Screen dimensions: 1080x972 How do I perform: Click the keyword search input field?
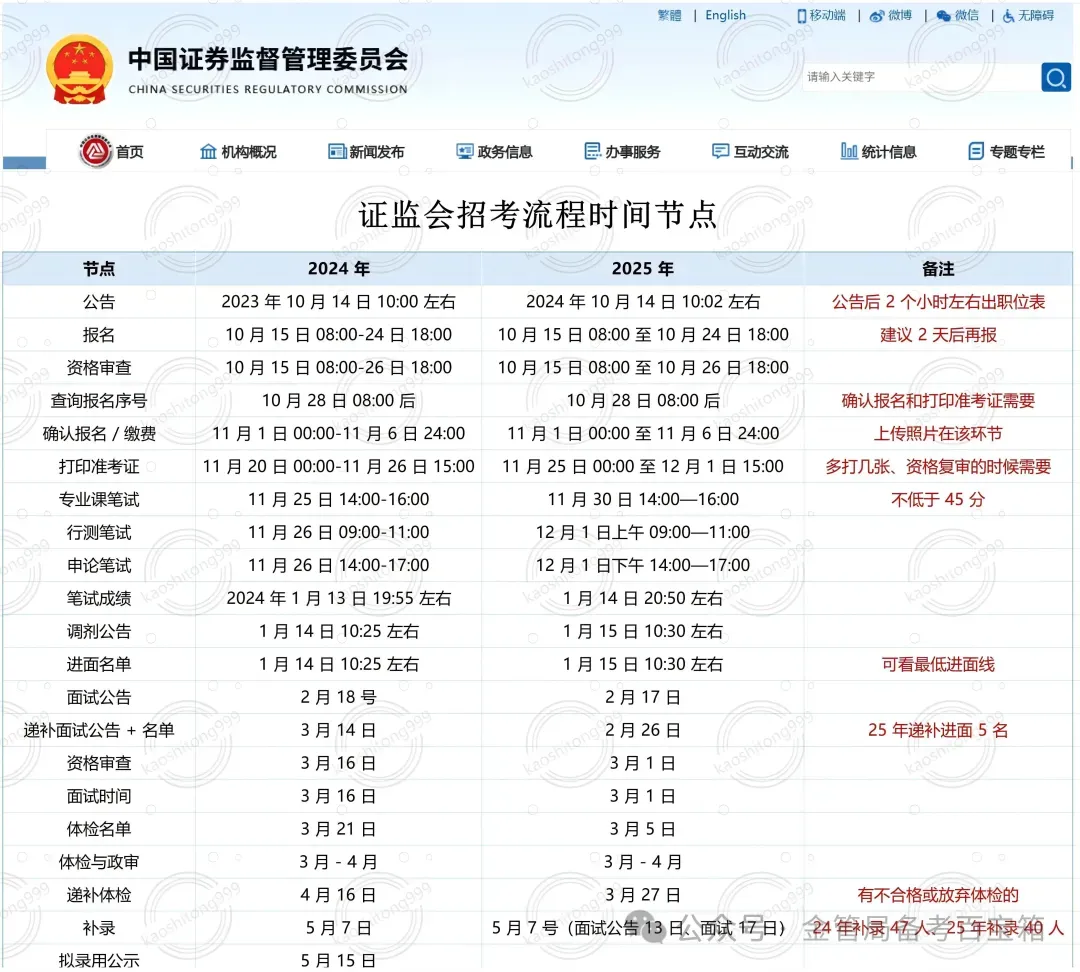(922, 77)
